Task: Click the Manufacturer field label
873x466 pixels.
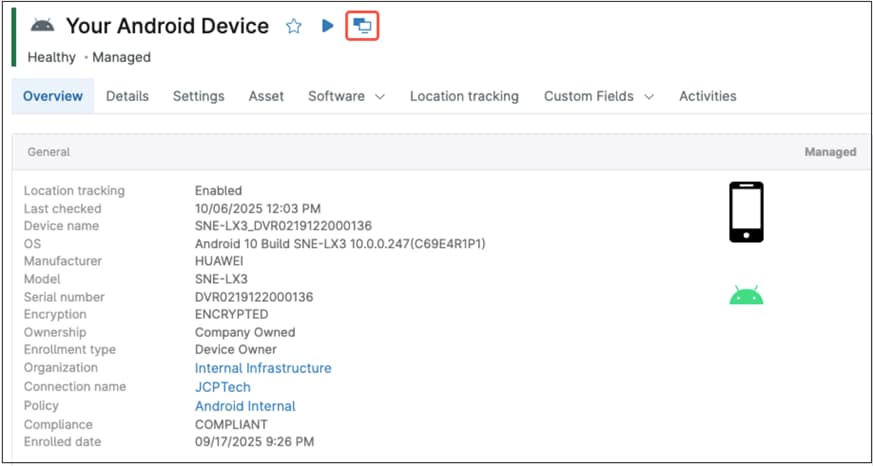Action: pyautogui.click(x=63, y=261)
